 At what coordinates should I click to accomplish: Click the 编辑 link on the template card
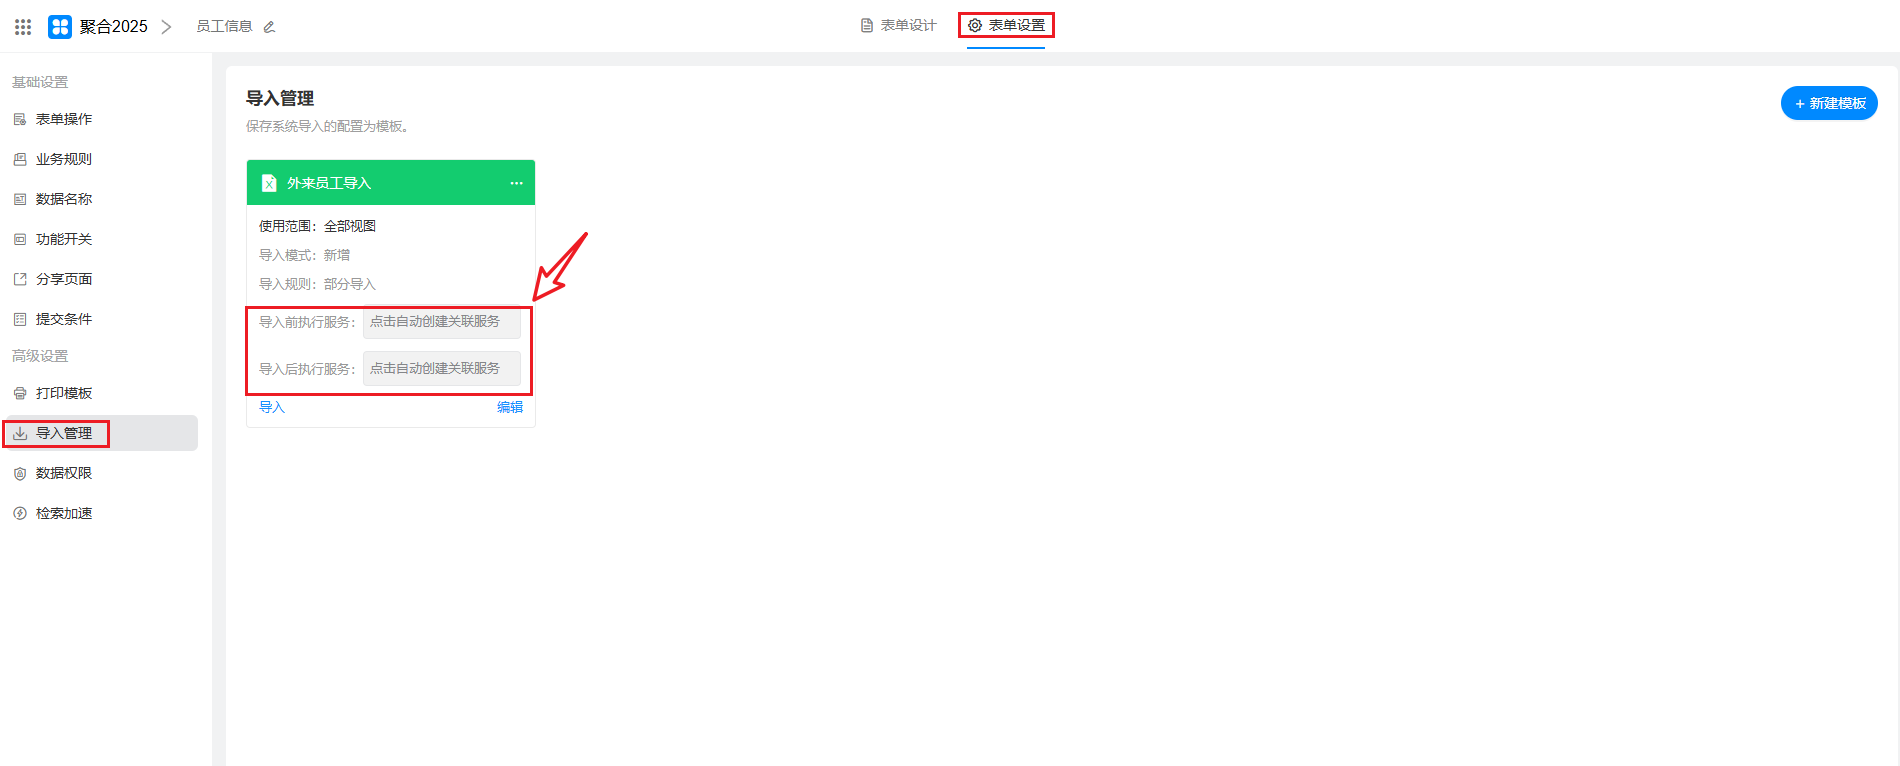[x=510, y=407]
